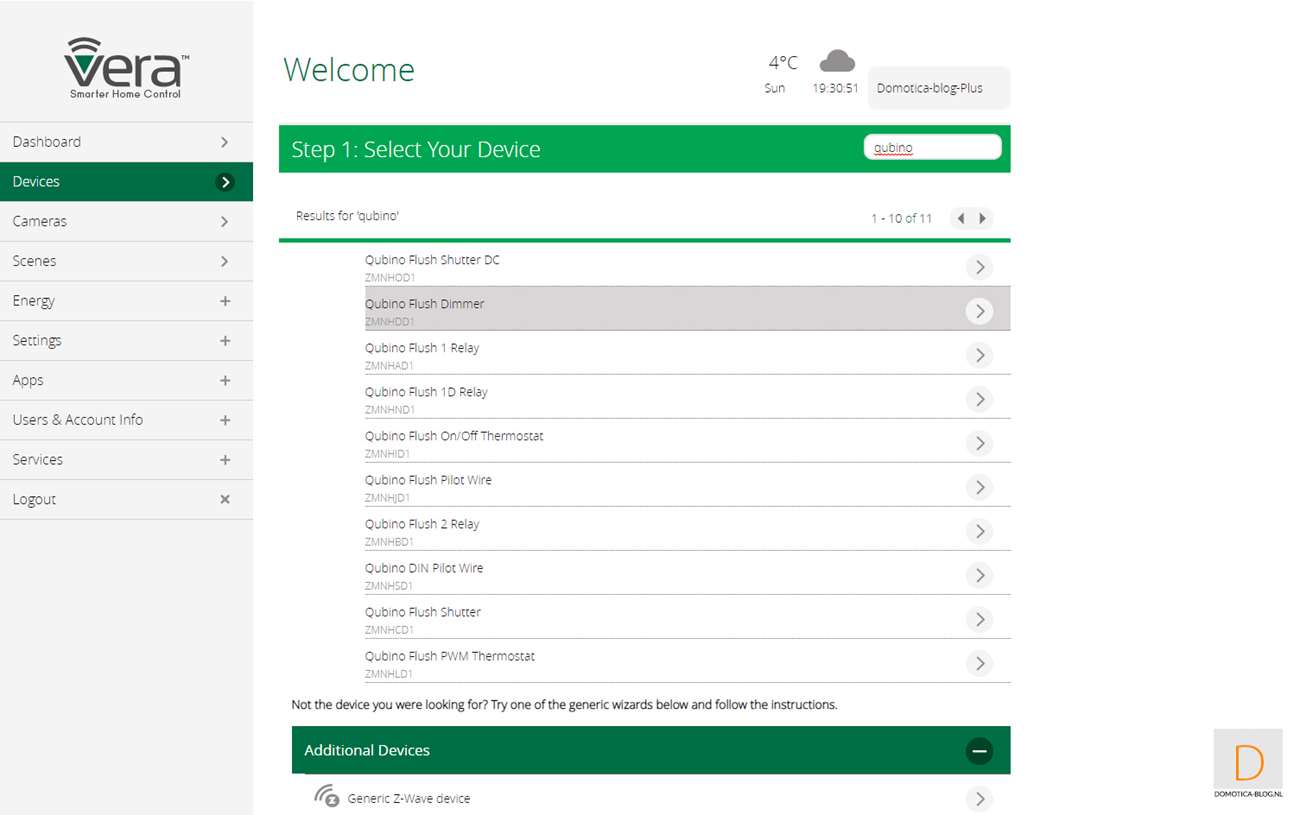
Task: Open the Energy menu item
Action: tap(126, 301)
